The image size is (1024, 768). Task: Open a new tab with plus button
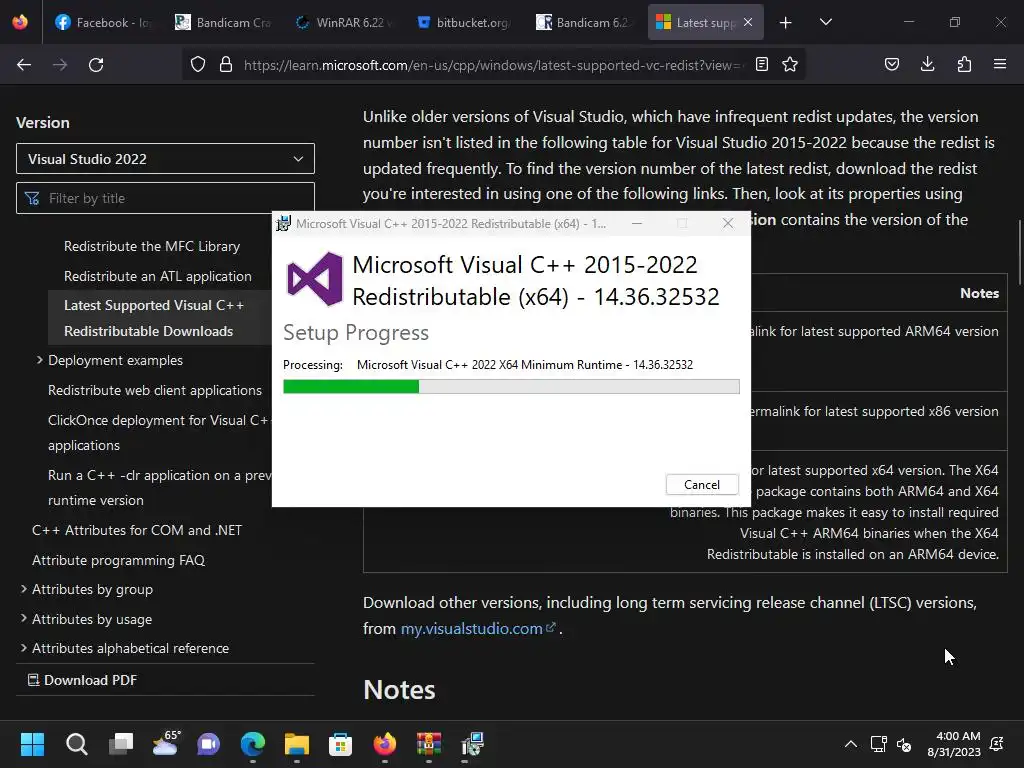786,23
